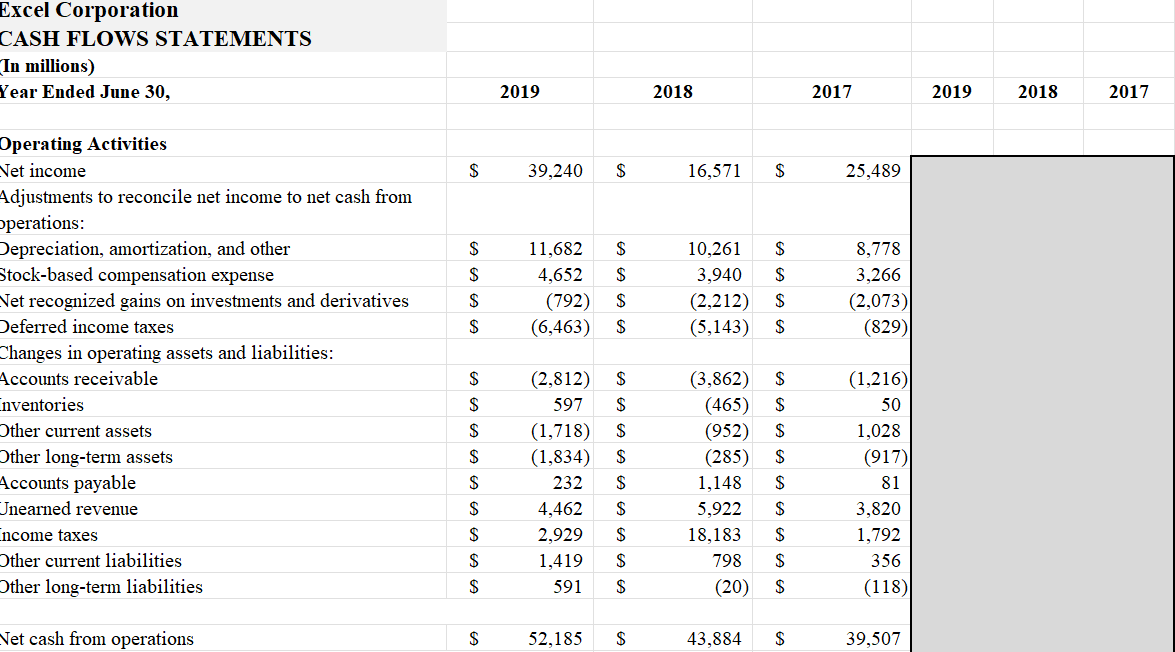Click the first "2019" column header
This screenshot has height=652, width=1175.
pyautogui.click(x=519, y=91)
